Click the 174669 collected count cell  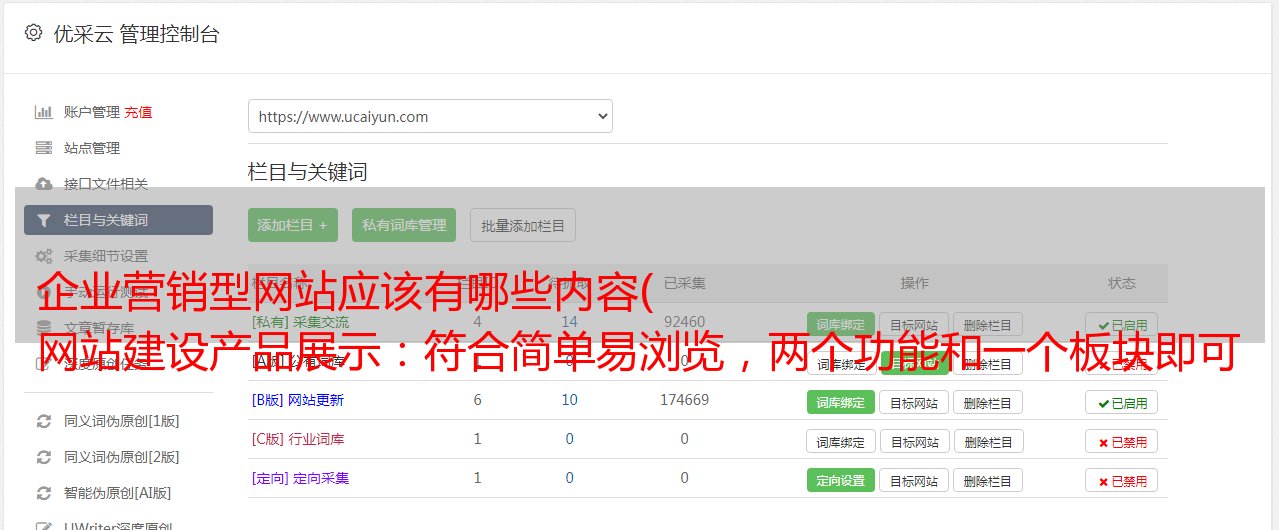(x=685, y=400)
